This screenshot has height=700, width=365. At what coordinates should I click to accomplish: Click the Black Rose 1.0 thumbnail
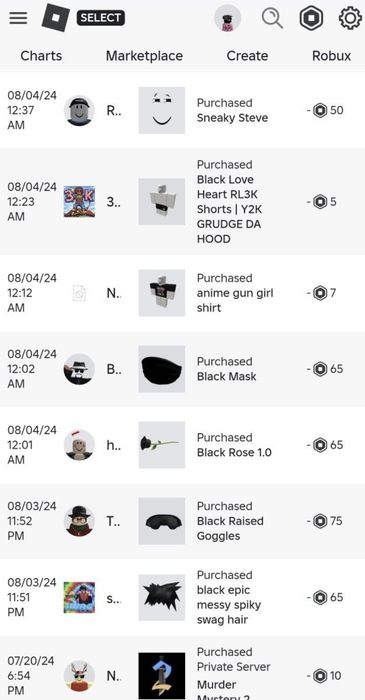[x=162, y=445]
